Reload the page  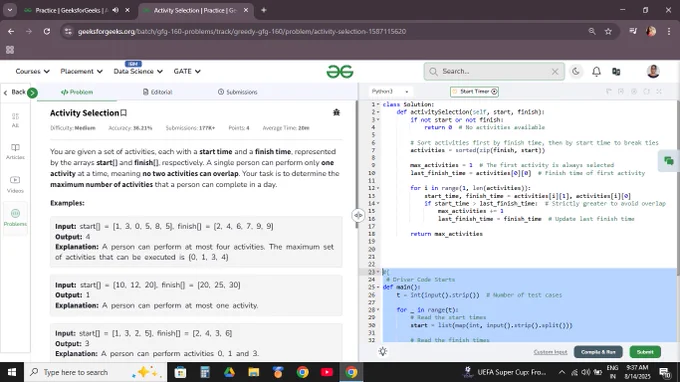click(x=47, y=31)
